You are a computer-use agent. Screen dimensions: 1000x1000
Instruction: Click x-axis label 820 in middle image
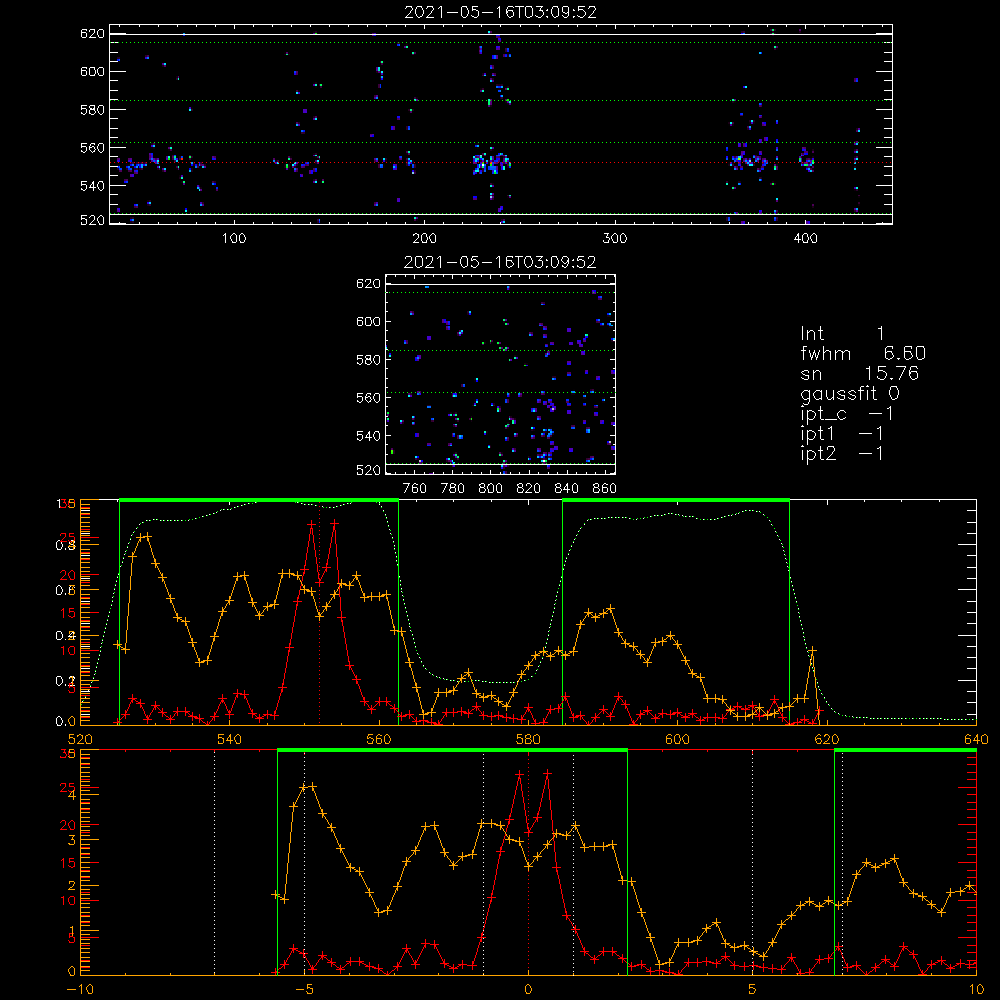pyautogui.click(x=529, y=489)
